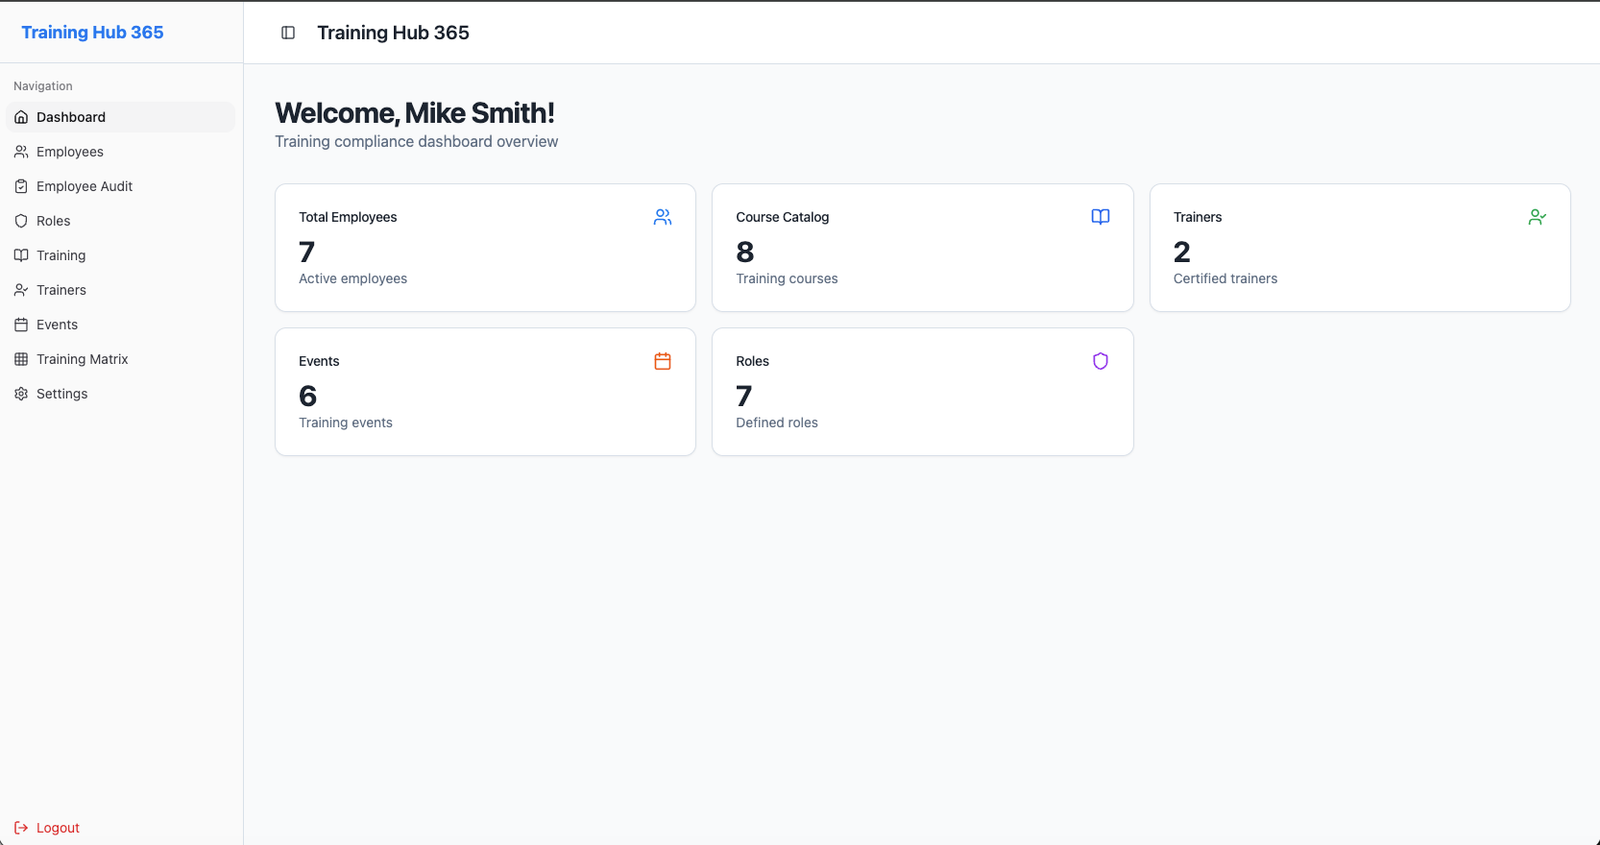Click the Trainers card title
The image size is (1600, 845).
[x=1197, y=217]
